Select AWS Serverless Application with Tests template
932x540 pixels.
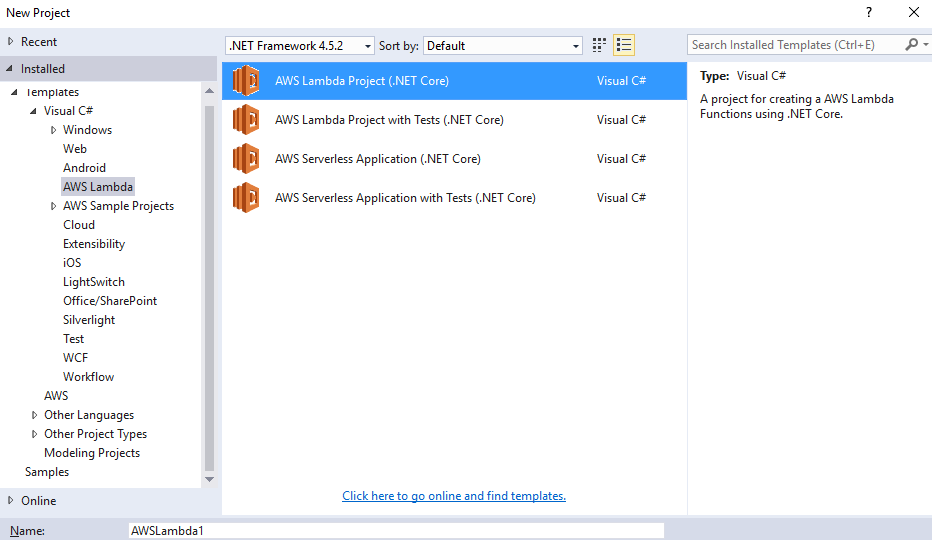coord(454,197)
